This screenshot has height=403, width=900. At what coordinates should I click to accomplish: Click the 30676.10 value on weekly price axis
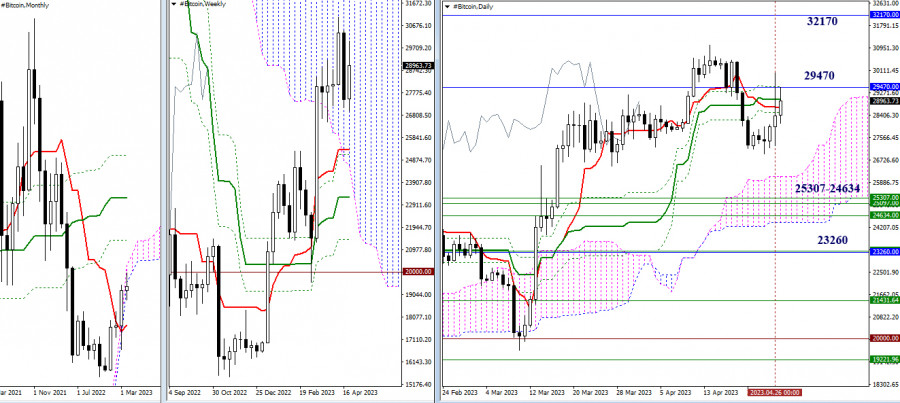(x=418, y=26)
